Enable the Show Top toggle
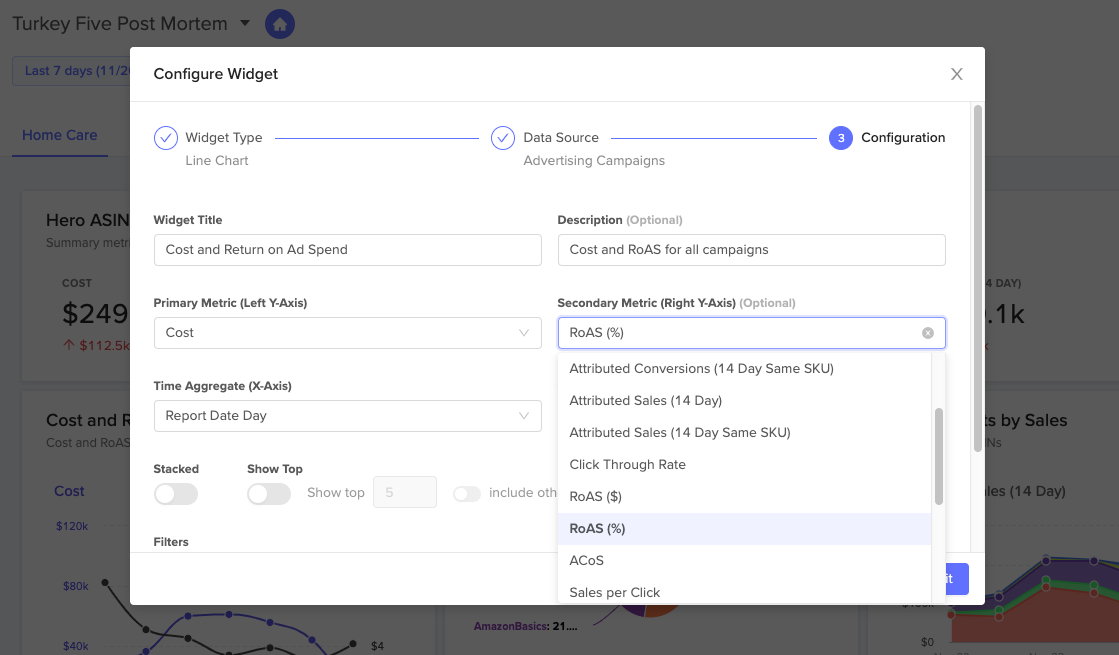The height and width of the screenshot is (655, 1119). [x=269, y=494]
